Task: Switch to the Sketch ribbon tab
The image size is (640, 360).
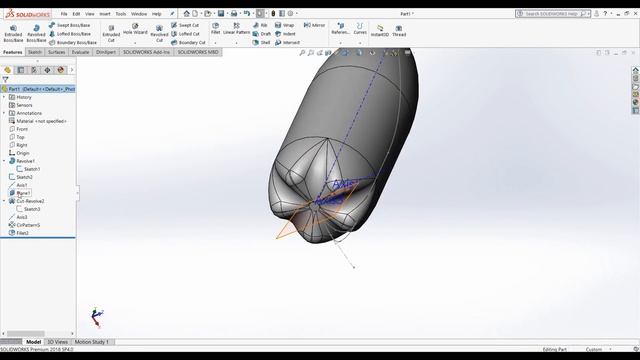Action: tap(35, 52)
